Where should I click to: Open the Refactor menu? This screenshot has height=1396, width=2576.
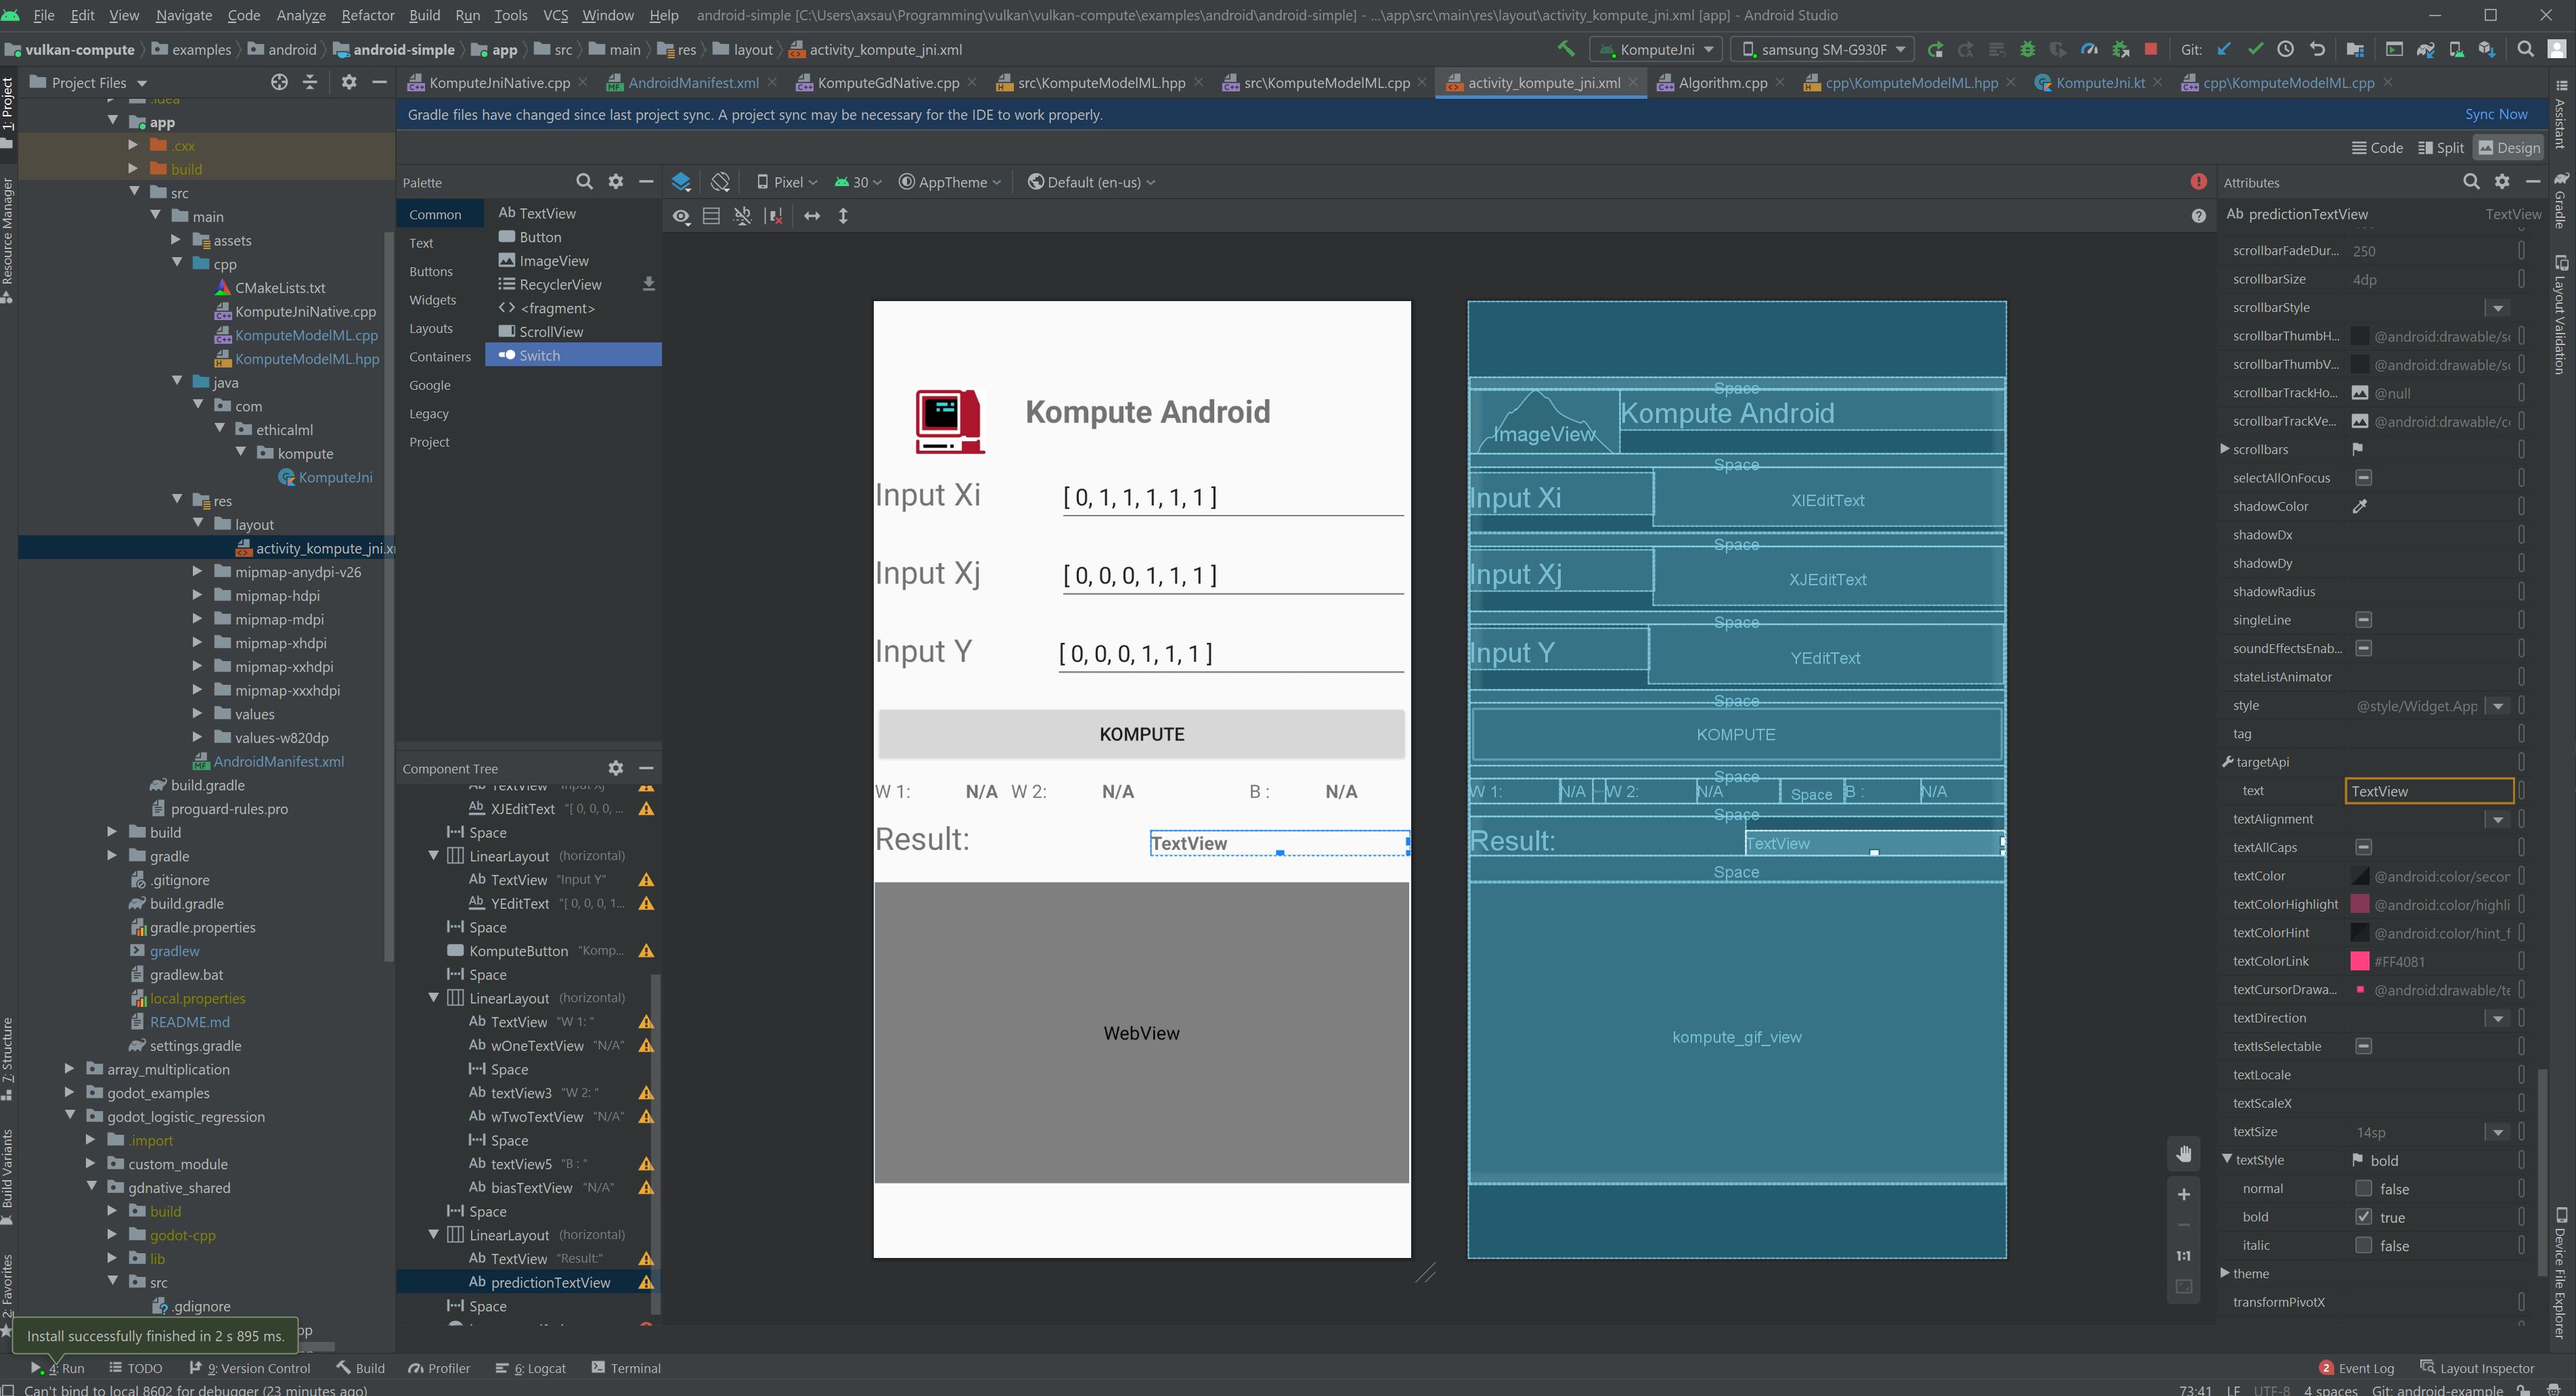click(x=367, y=15)
